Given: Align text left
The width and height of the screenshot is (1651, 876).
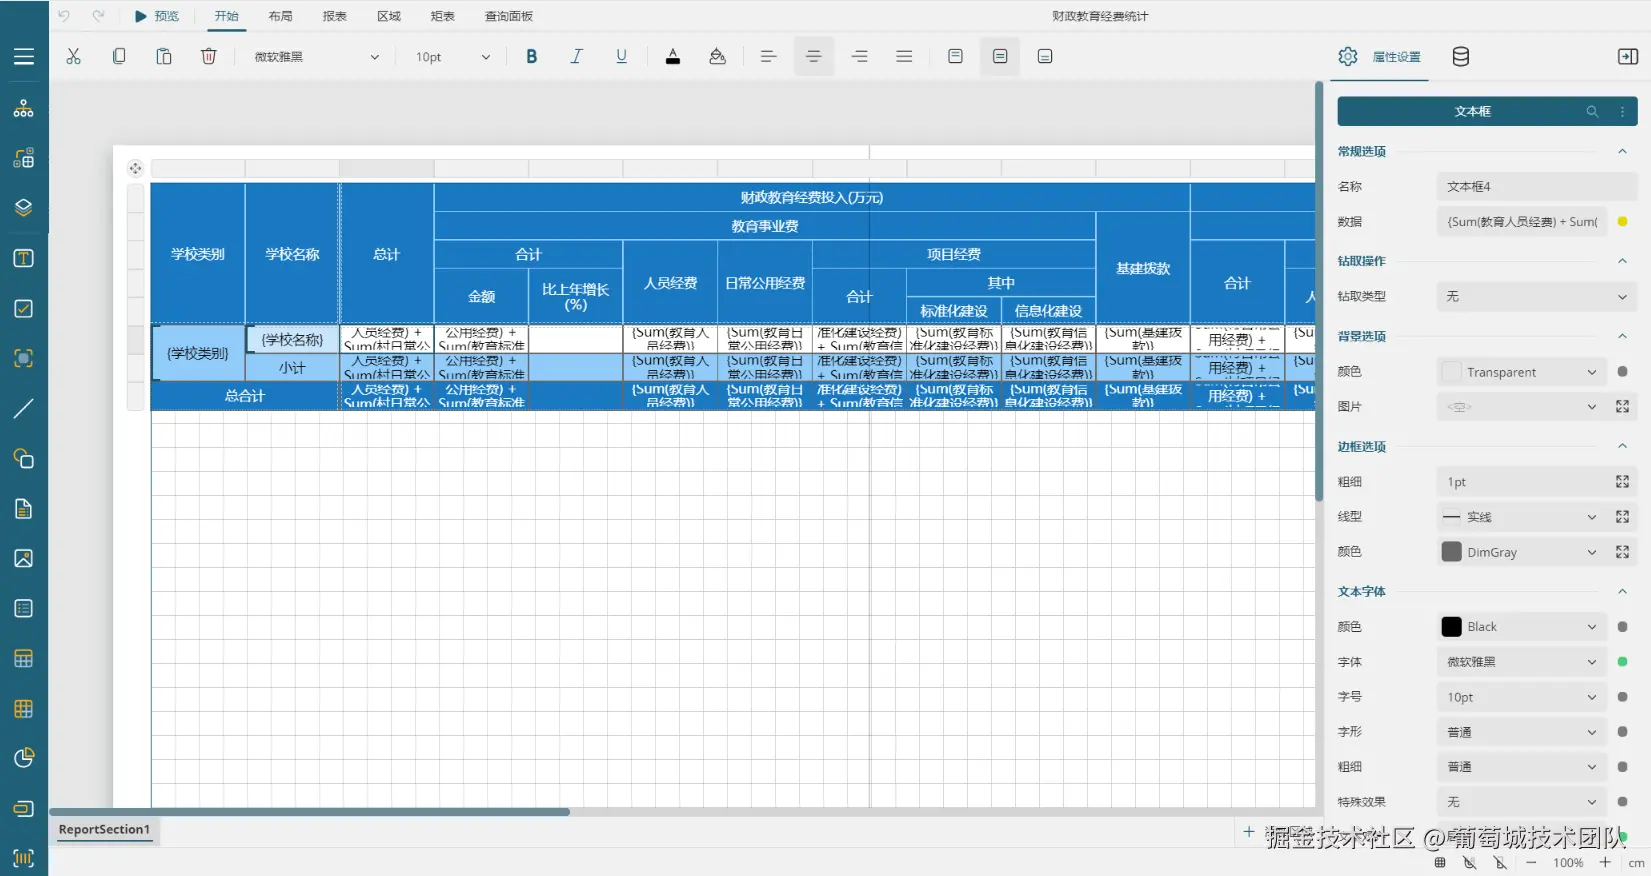Looking at the screenshot, I should pyautogui.click(x=768, y=57).
